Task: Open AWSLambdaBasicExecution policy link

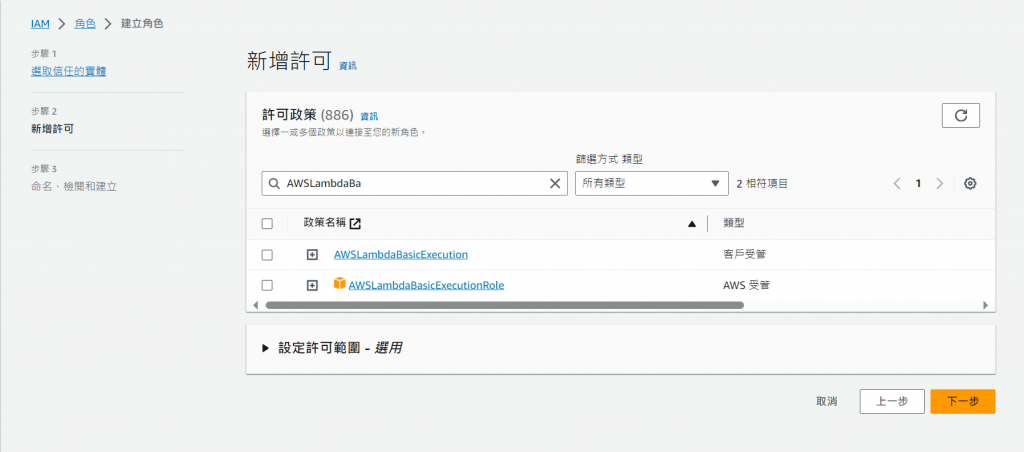Action: [x=401, y=255]
